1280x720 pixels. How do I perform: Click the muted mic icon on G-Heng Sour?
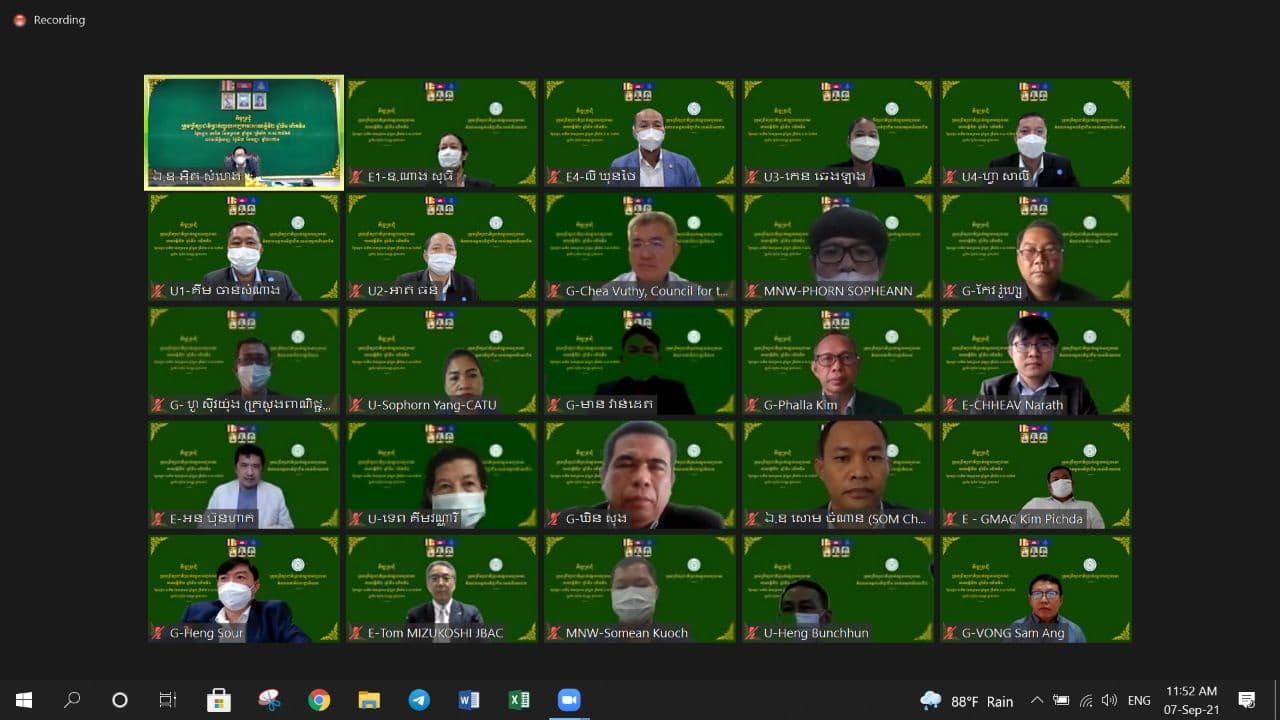pos(158,633)
